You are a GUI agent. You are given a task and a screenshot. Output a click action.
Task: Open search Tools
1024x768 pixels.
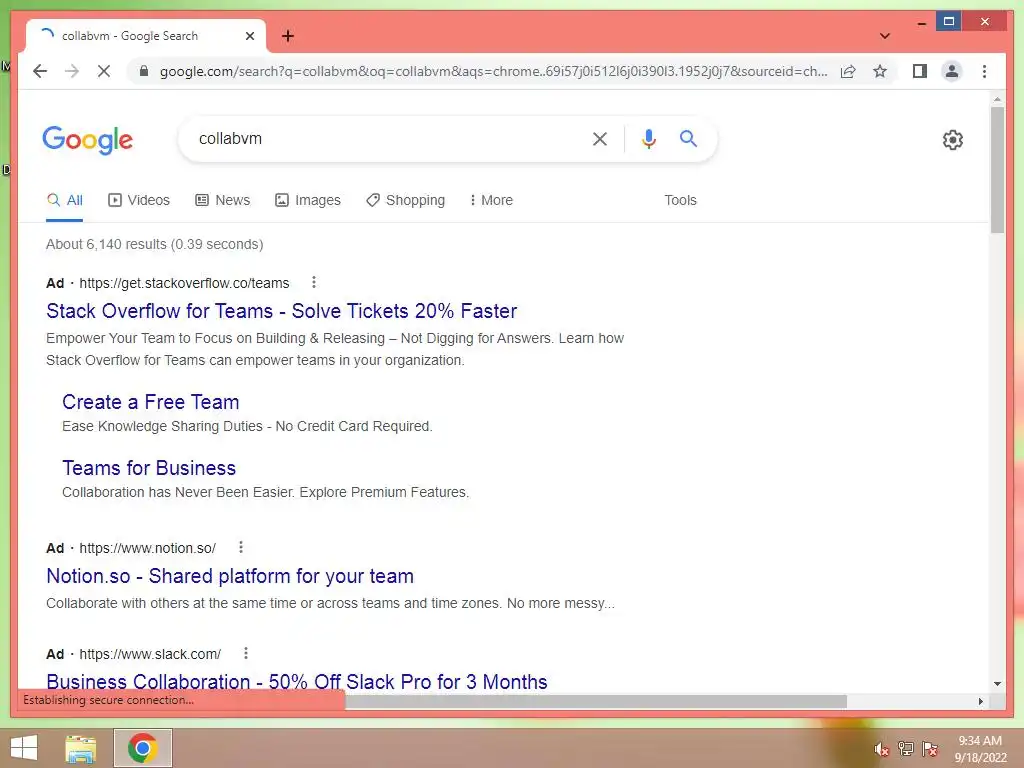click(680, 200)
